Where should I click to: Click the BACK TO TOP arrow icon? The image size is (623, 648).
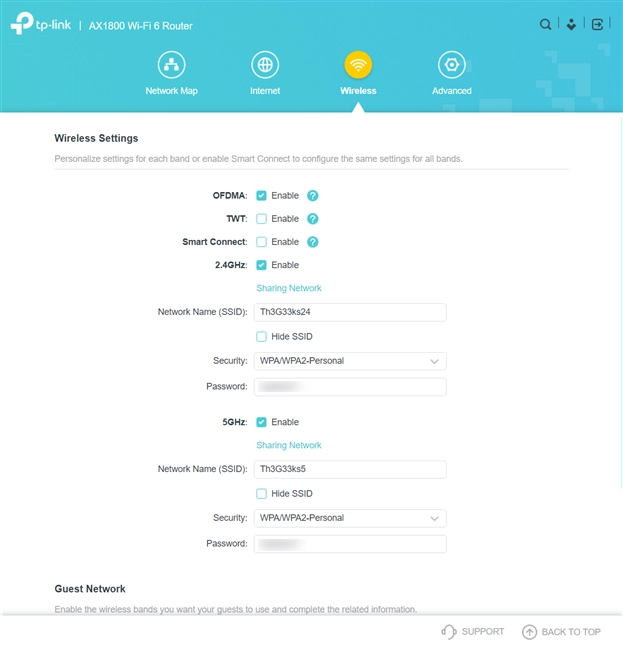529,632
